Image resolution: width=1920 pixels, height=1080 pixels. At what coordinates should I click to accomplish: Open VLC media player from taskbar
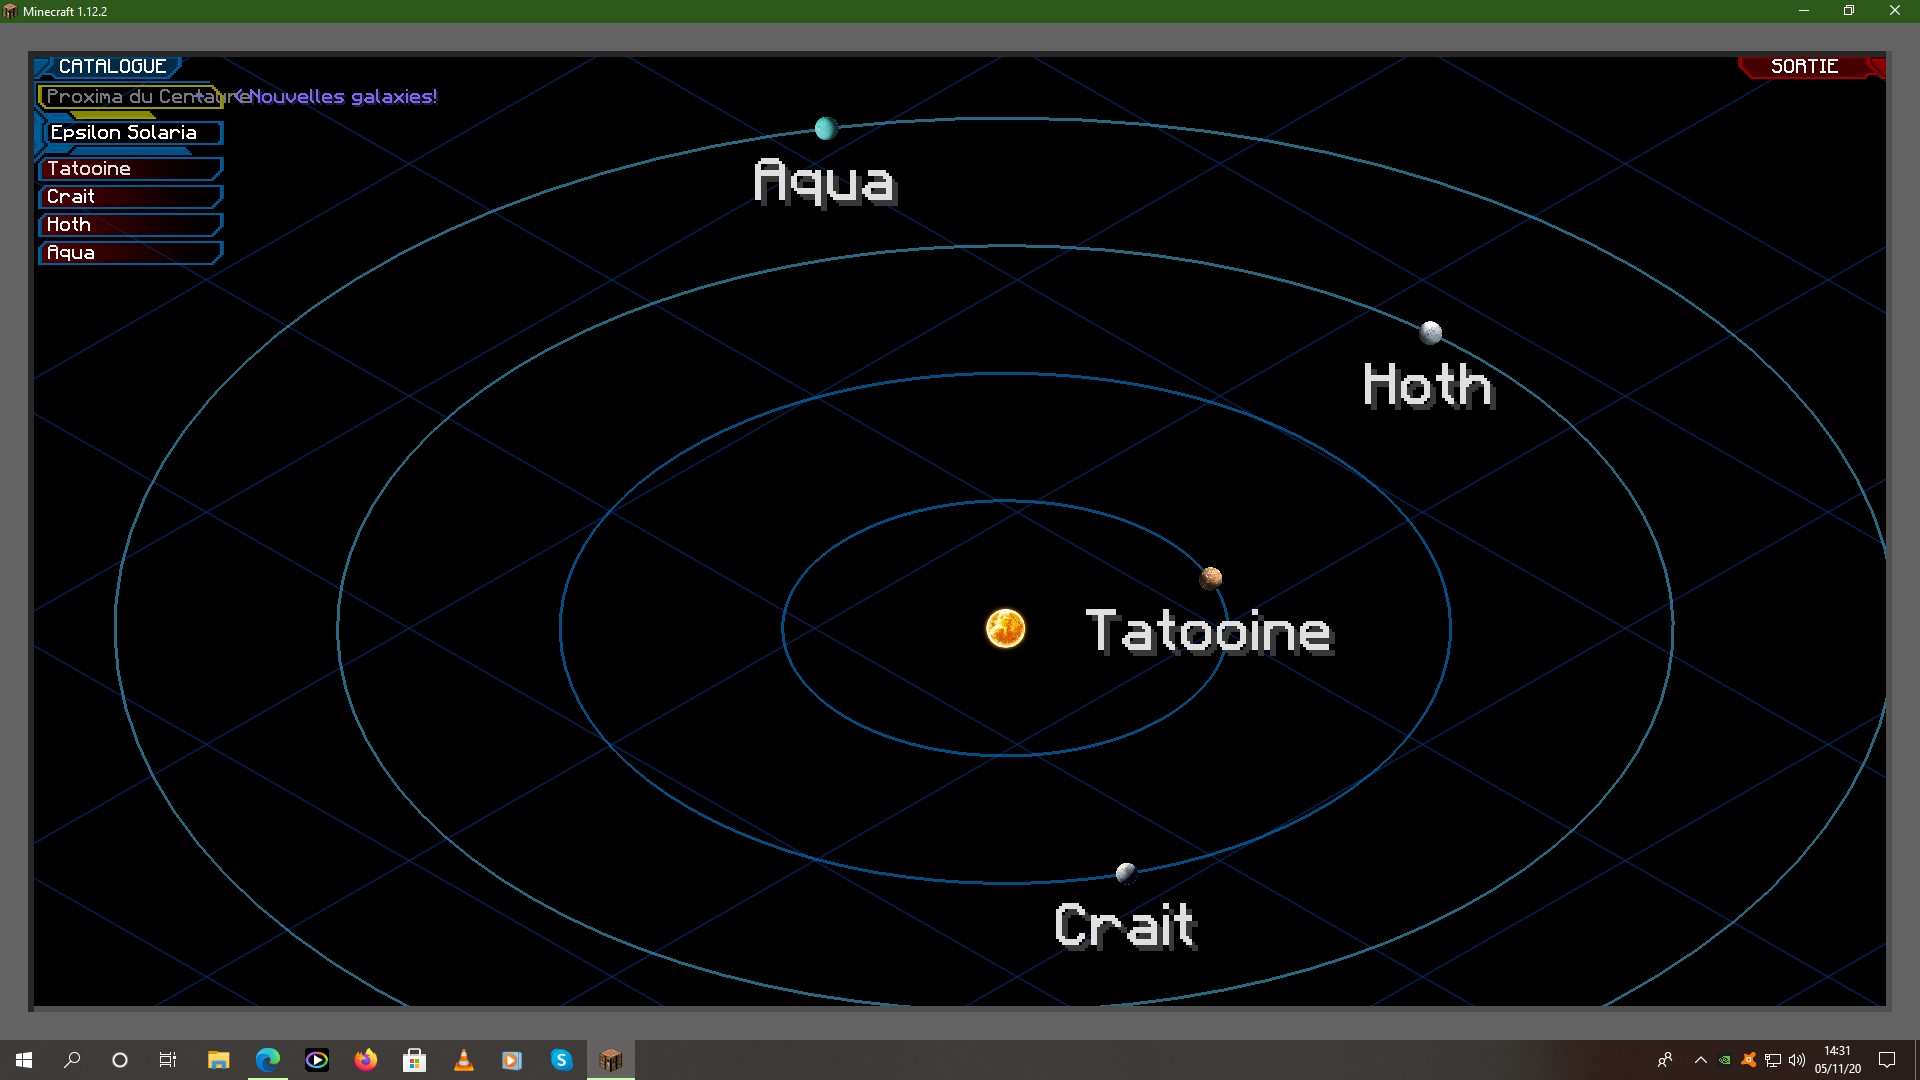point(464,1060)
